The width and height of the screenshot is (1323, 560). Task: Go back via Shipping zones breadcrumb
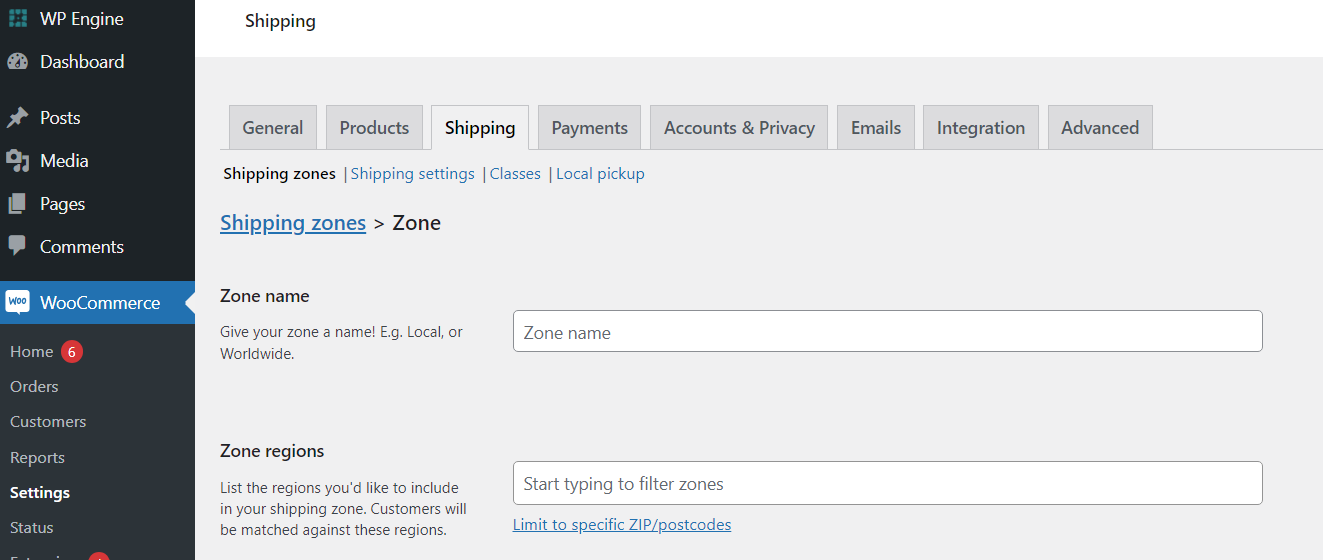pyautogui.click(x=293, y=223)
